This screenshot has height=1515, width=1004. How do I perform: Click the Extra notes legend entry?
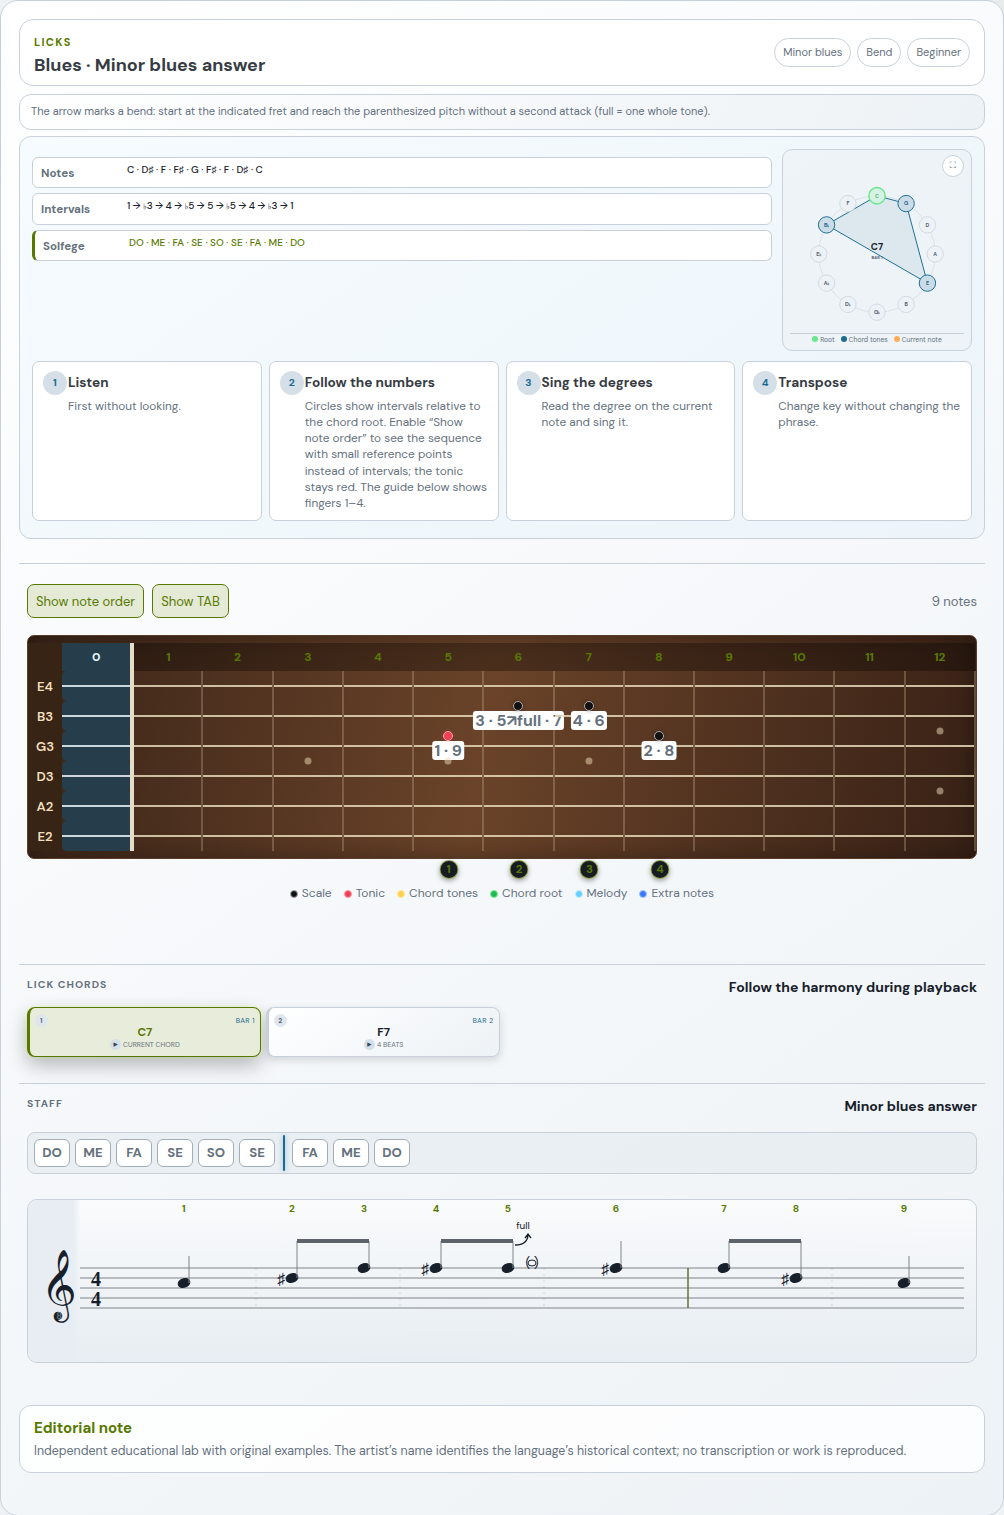[x=677, y=893]
